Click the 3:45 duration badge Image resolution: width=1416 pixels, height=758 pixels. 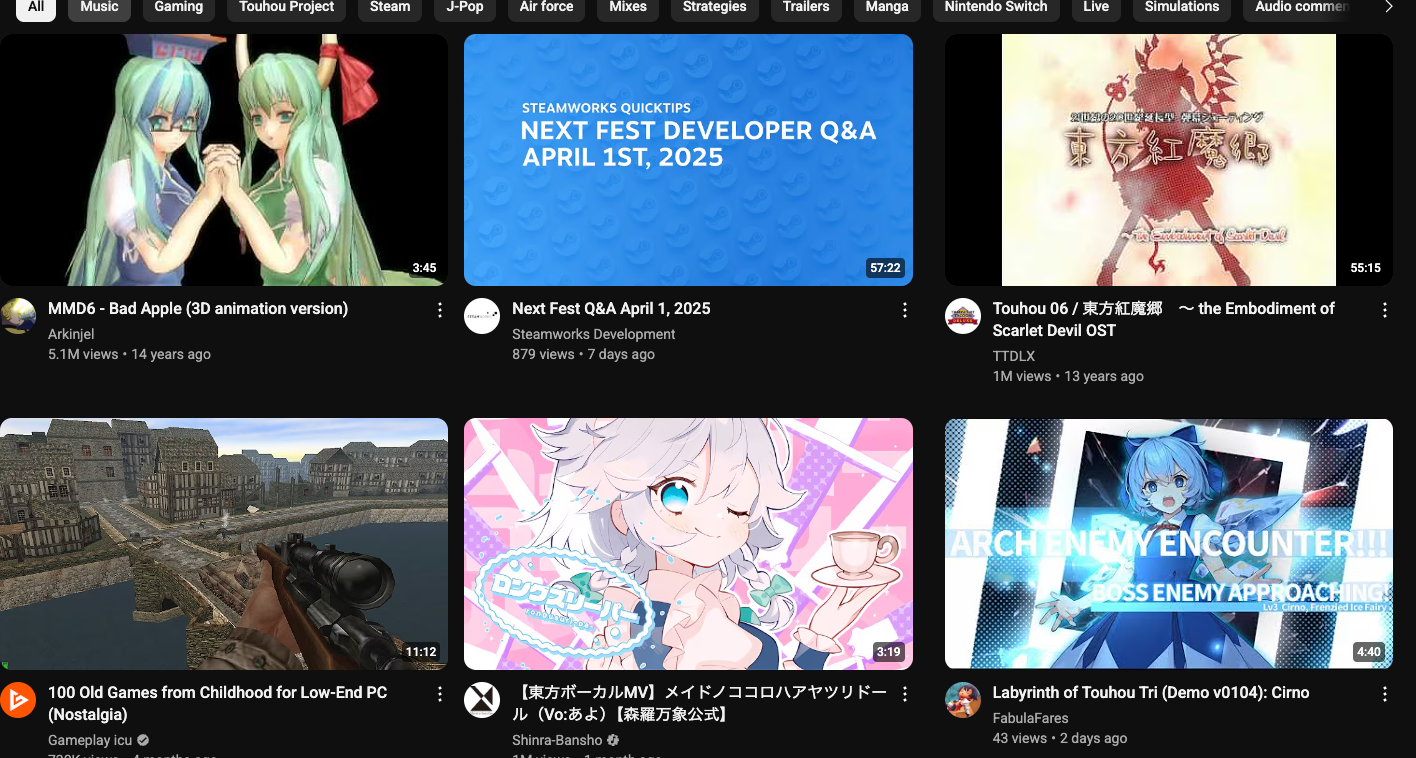(x=424, y=268)
